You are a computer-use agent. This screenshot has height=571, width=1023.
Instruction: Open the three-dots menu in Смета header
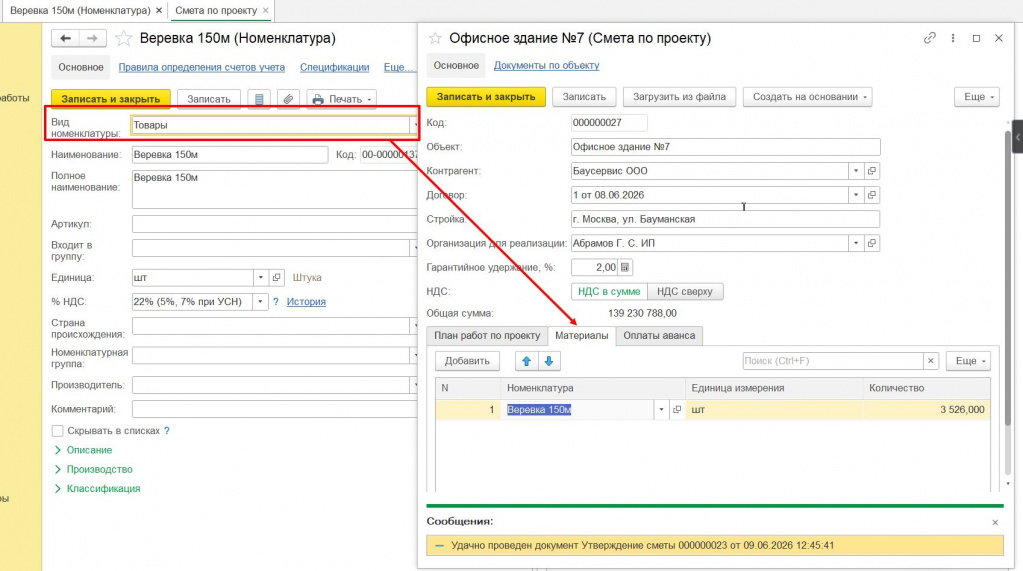953,38
